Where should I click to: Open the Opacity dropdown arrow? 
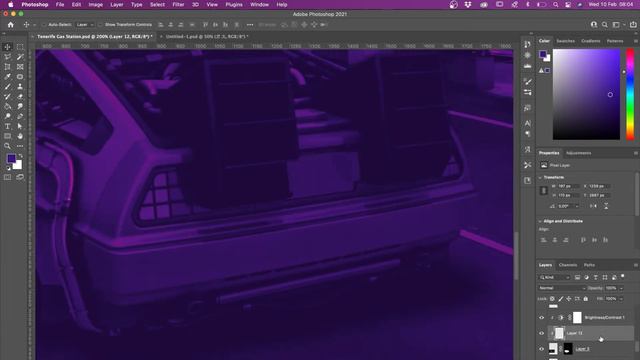pos(621,288)
